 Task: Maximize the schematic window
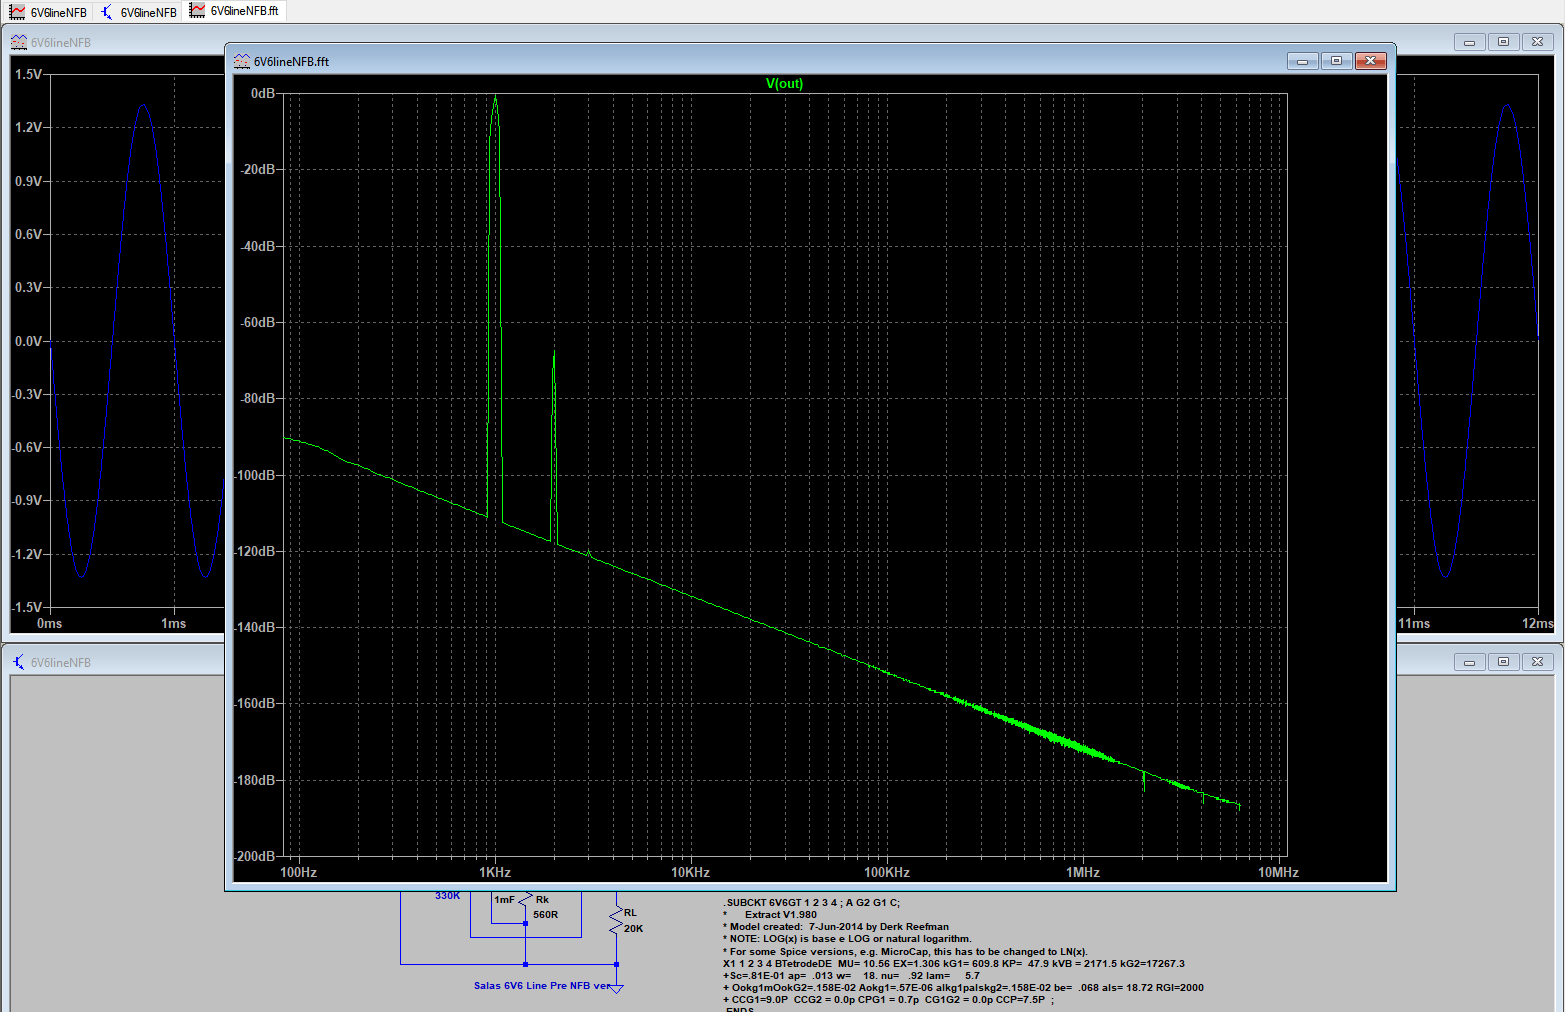coord(1503,662)
